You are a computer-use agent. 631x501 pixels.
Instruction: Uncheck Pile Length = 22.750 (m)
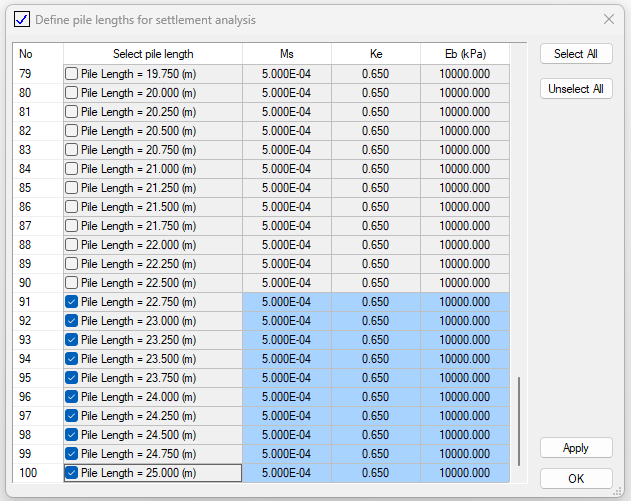click(71, 302)
